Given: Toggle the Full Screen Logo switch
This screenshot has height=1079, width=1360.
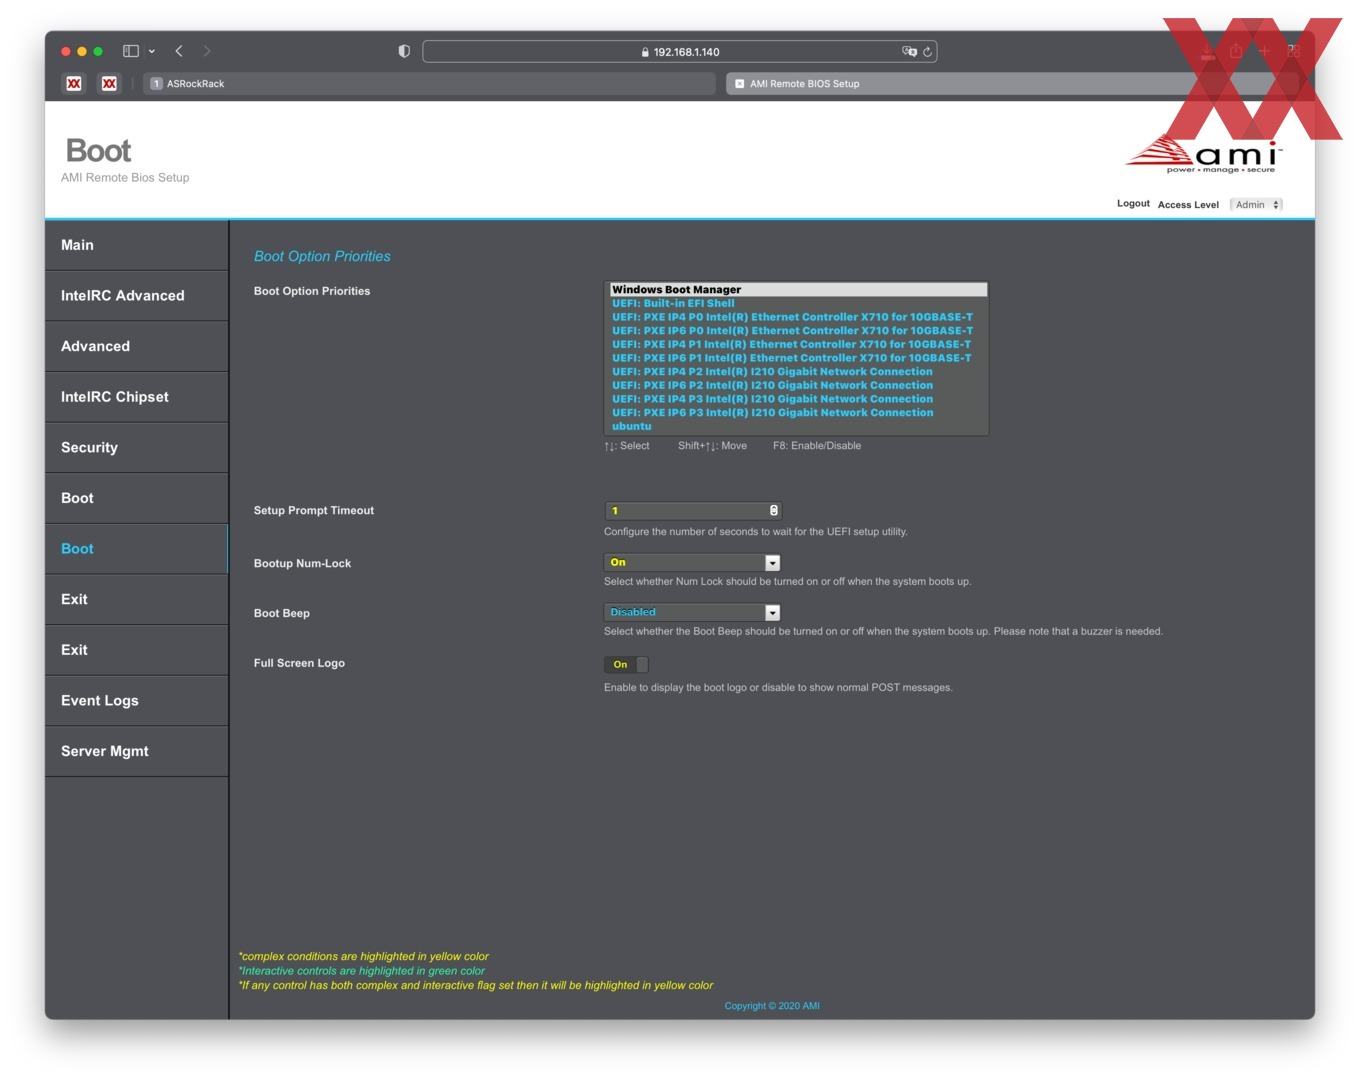Looking at the screenshot, I should coord(627,665).
